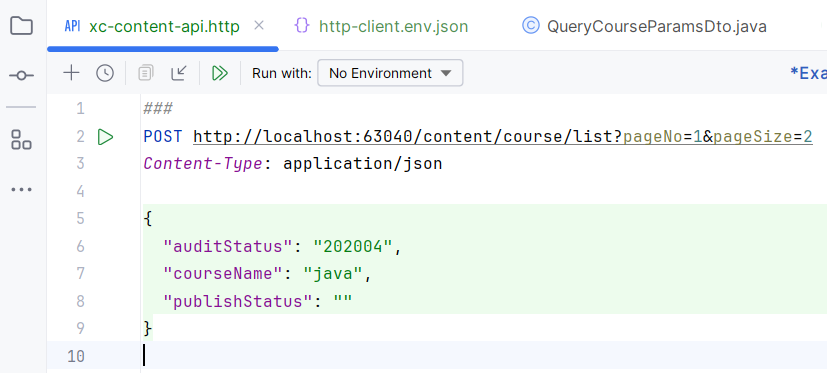
Task: Switch to http-client.env.json tab
Action: pyautogui.click(x=381, y=26)
